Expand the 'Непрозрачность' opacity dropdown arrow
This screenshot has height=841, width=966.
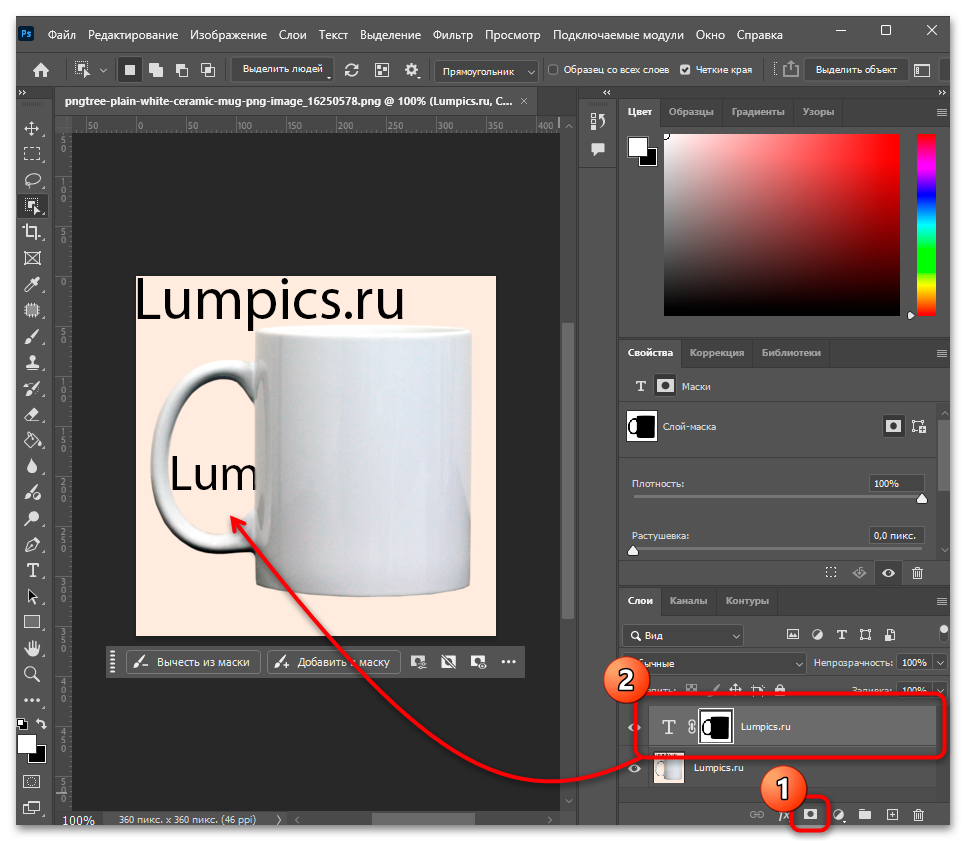(940, 663)
